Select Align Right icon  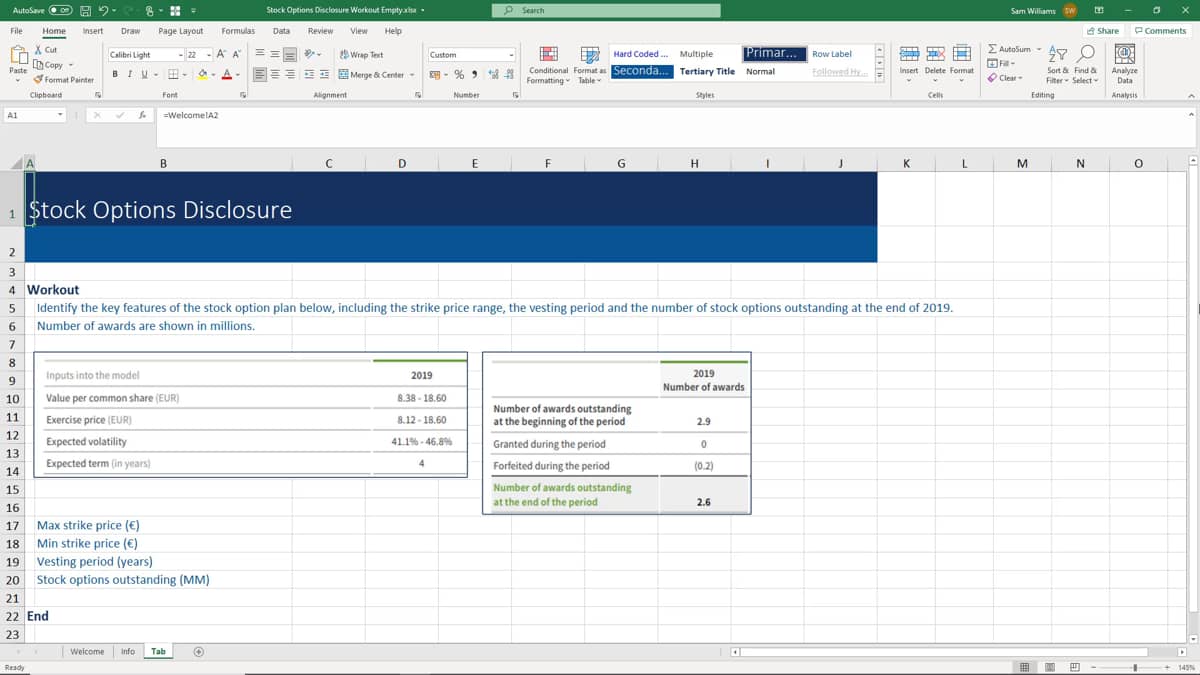289,74
